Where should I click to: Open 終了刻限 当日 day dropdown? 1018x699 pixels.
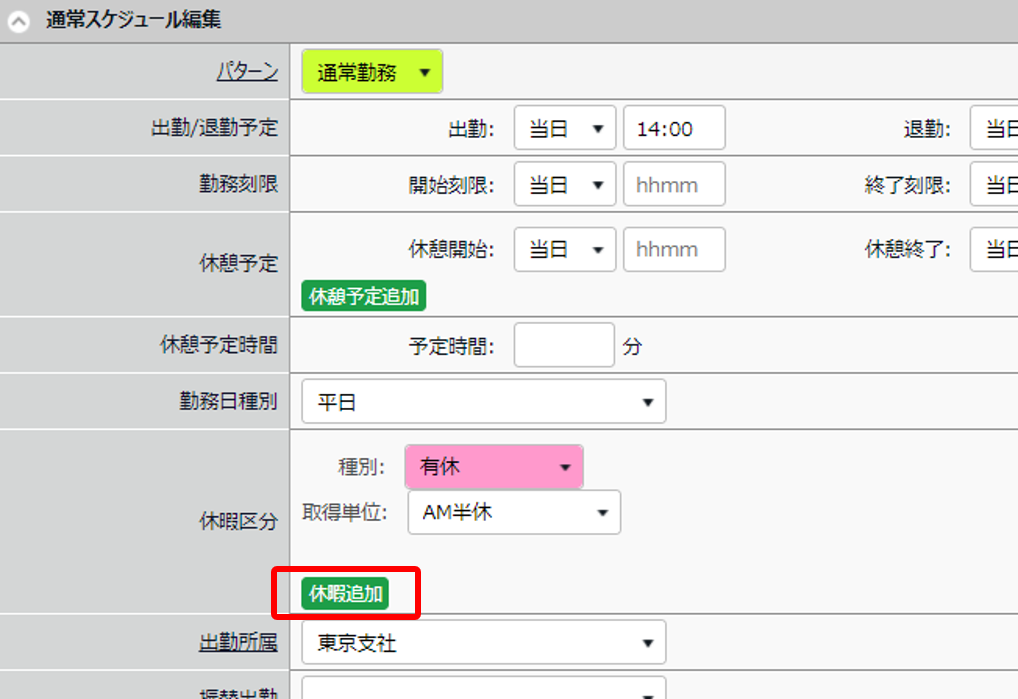click(x=994, y=184)
